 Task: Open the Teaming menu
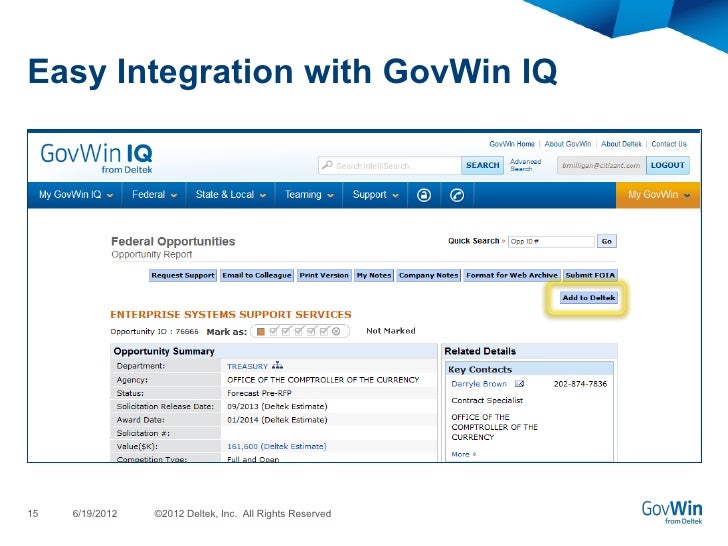(x=309, y=195)
